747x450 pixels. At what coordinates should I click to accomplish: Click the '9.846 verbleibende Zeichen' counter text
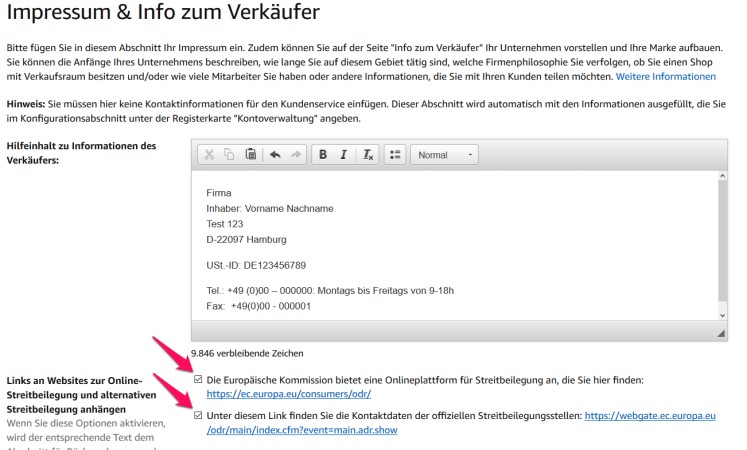(247, 353)
